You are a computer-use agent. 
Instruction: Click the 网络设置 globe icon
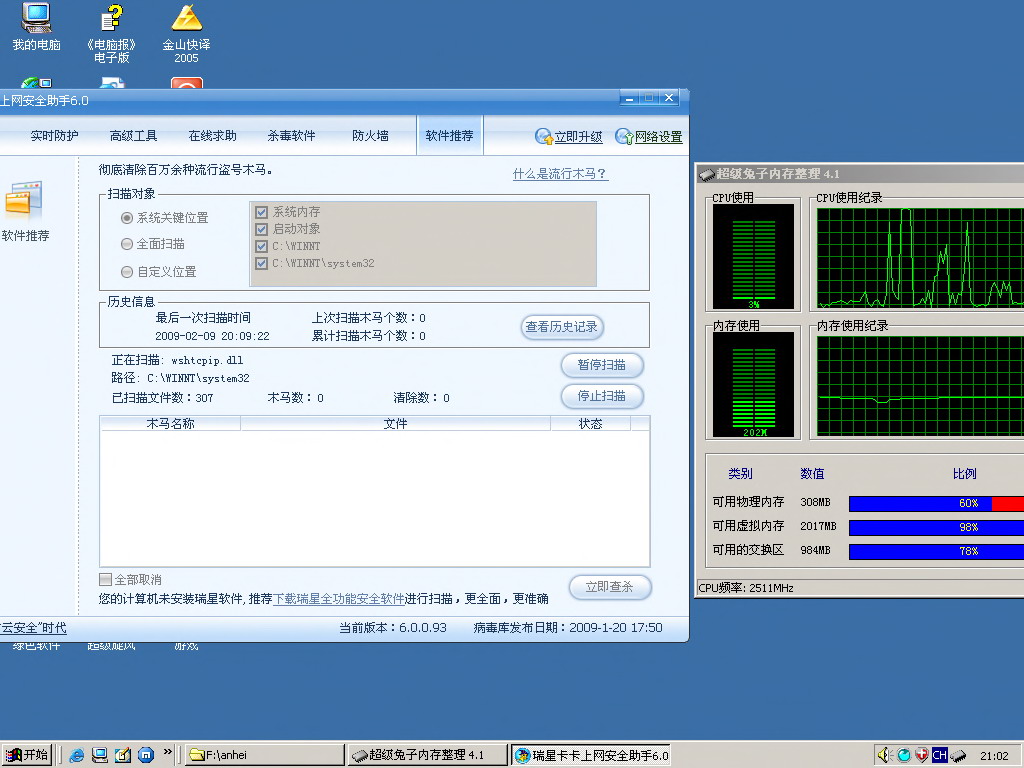pos(624,136)
